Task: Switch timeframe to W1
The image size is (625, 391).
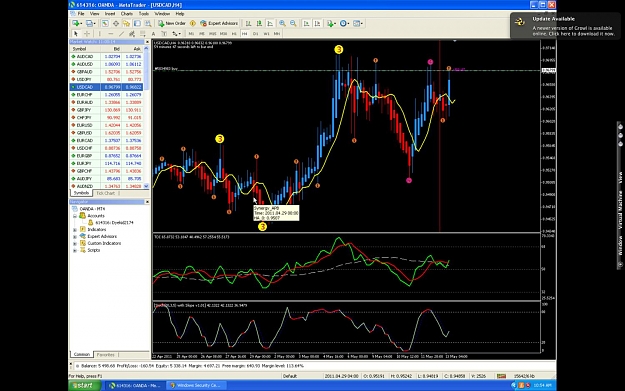Action: tap(266, 34)
